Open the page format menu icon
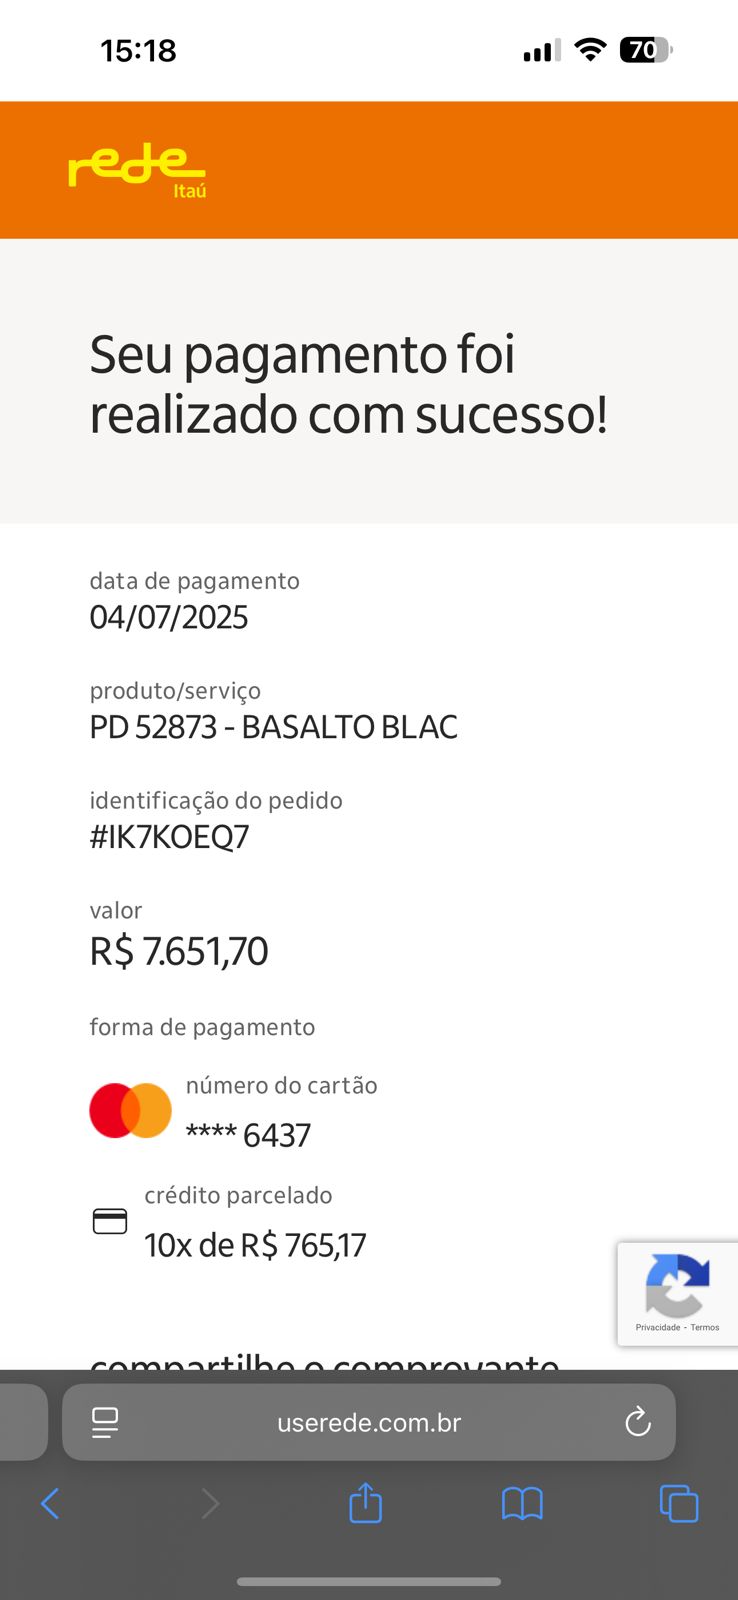This screenshot has height=1600, width=738. click(x=105, y=1422)
